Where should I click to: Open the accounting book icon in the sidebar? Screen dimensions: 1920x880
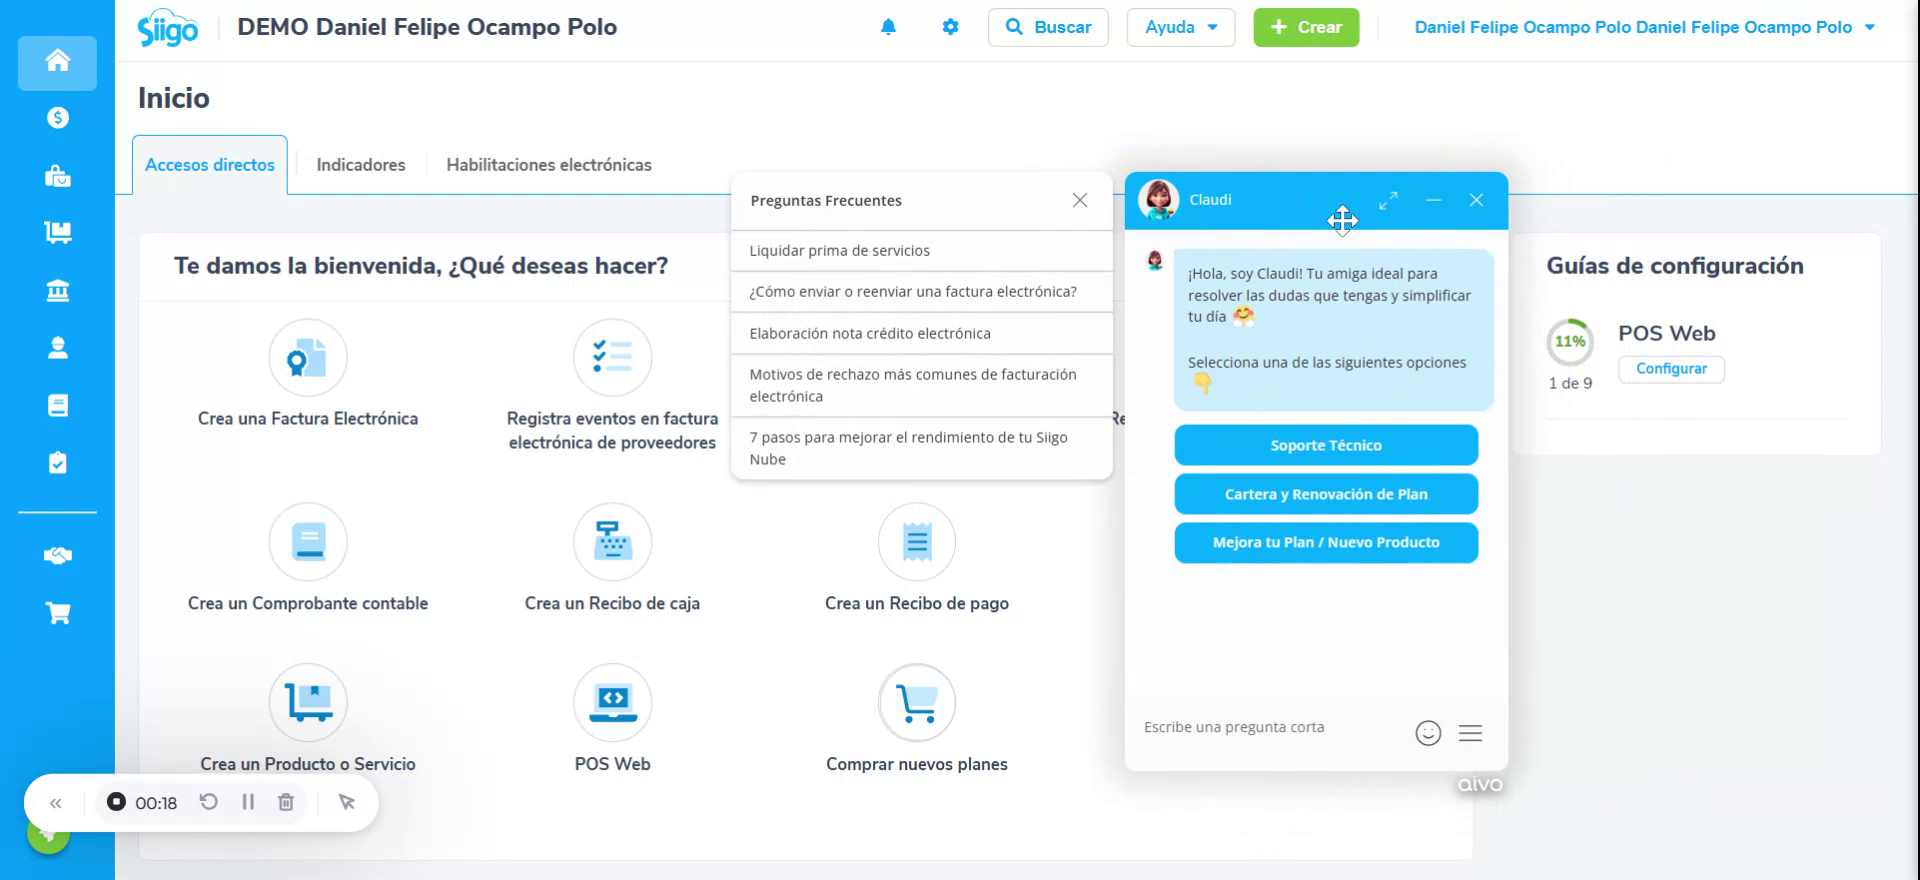point(57,406)
